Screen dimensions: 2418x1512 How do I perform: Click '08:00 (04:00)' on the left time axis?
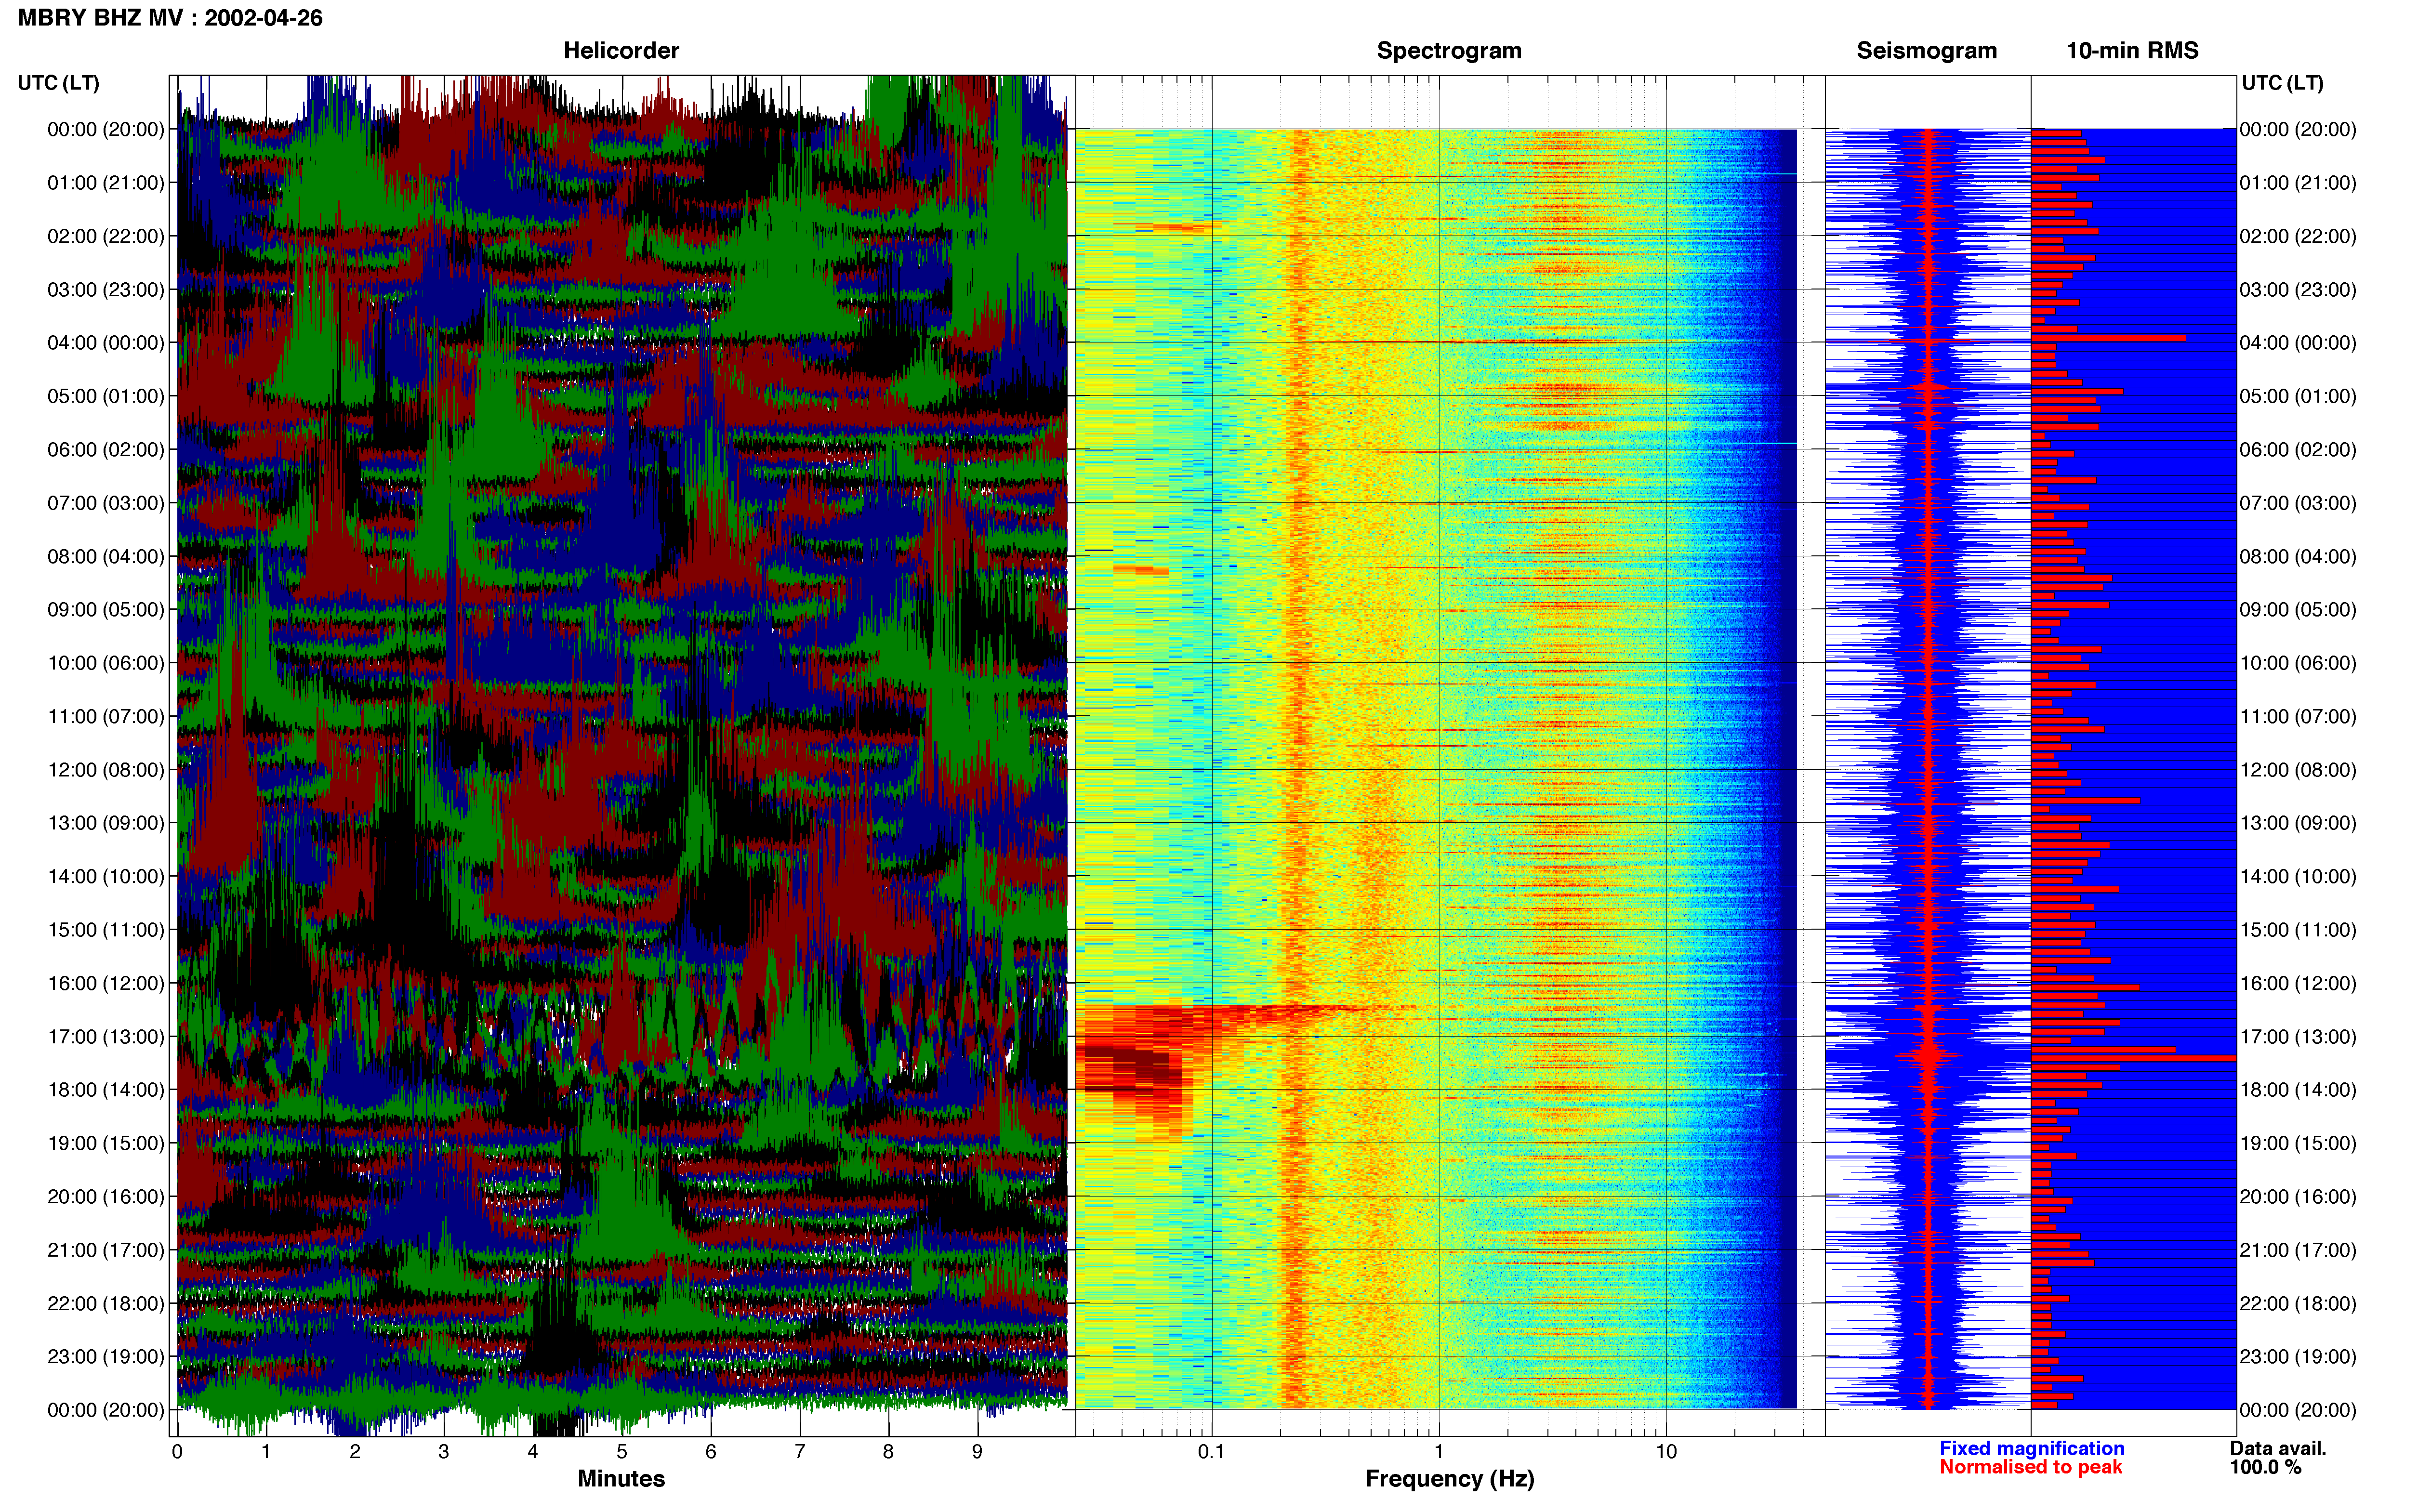[106, 556]
